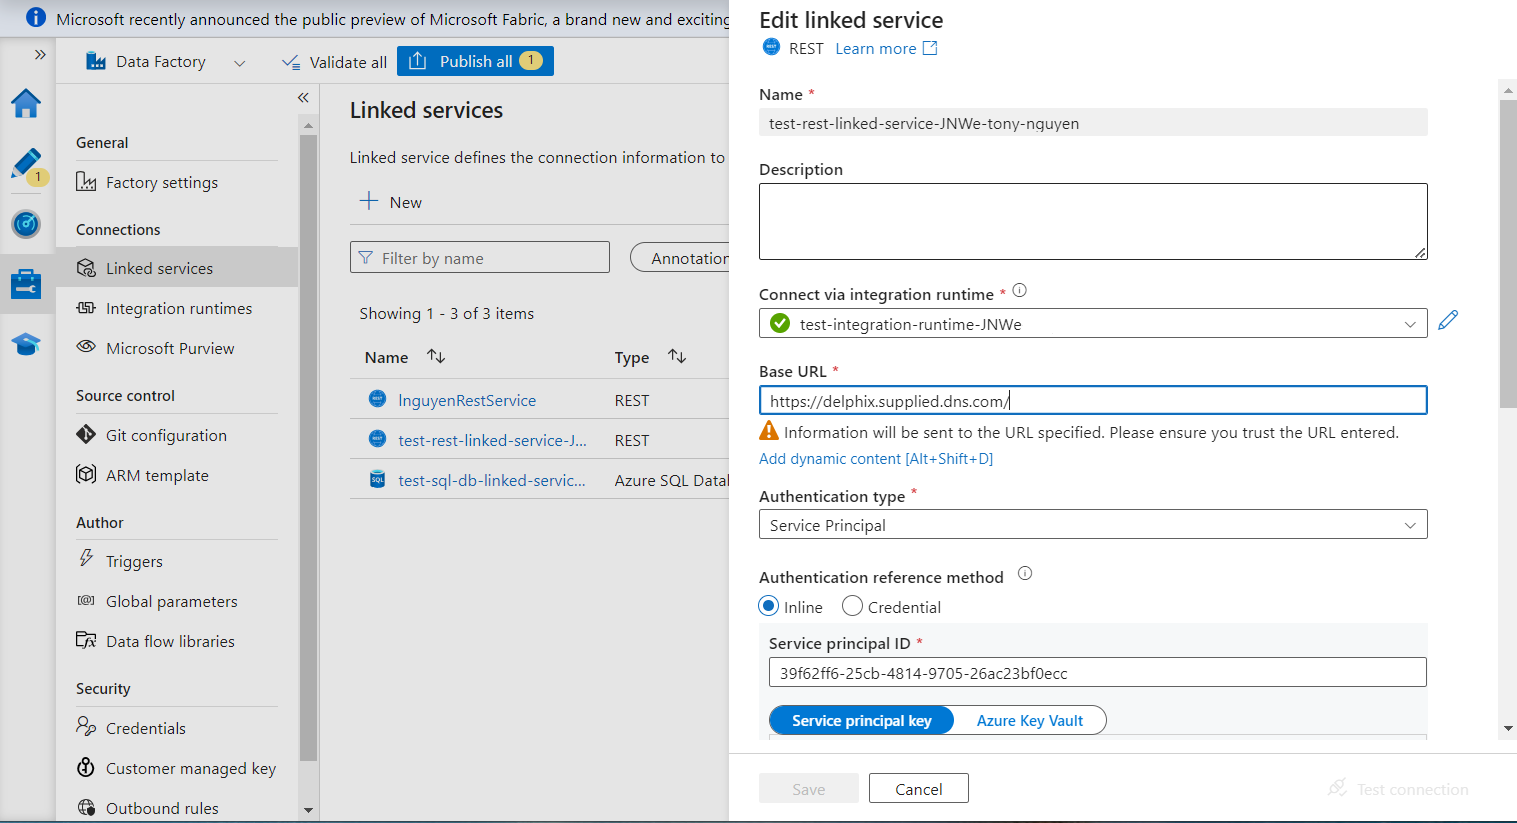The image size is (1517, 823).
Task: Sort linked services by Name column
Action: [435, 357]
